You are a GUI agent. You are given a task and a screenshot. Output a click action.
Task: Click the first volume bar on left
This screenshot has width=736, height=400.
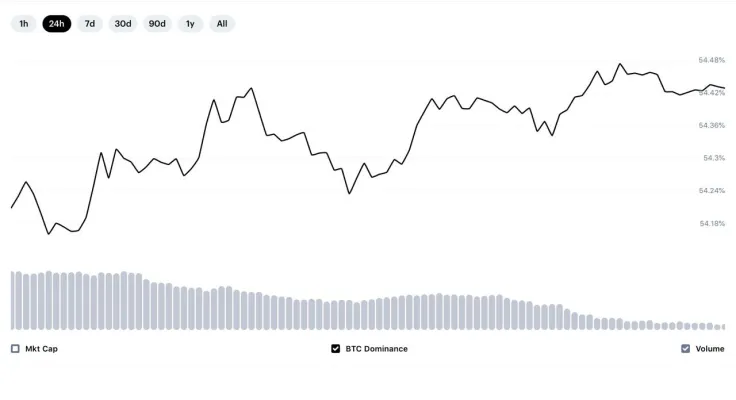pos(13,300)
